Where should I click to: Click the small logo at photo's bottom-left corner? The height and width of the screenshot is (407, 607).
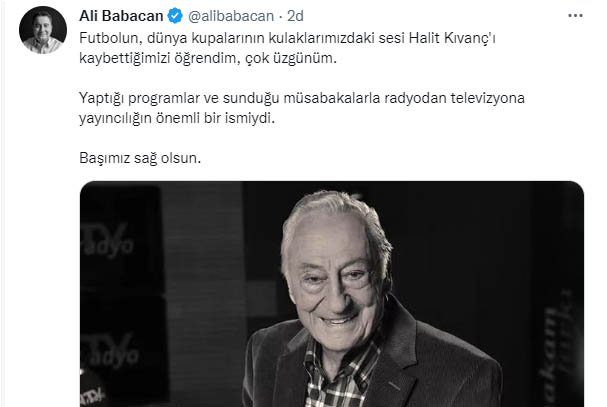(x=92, y=395)
